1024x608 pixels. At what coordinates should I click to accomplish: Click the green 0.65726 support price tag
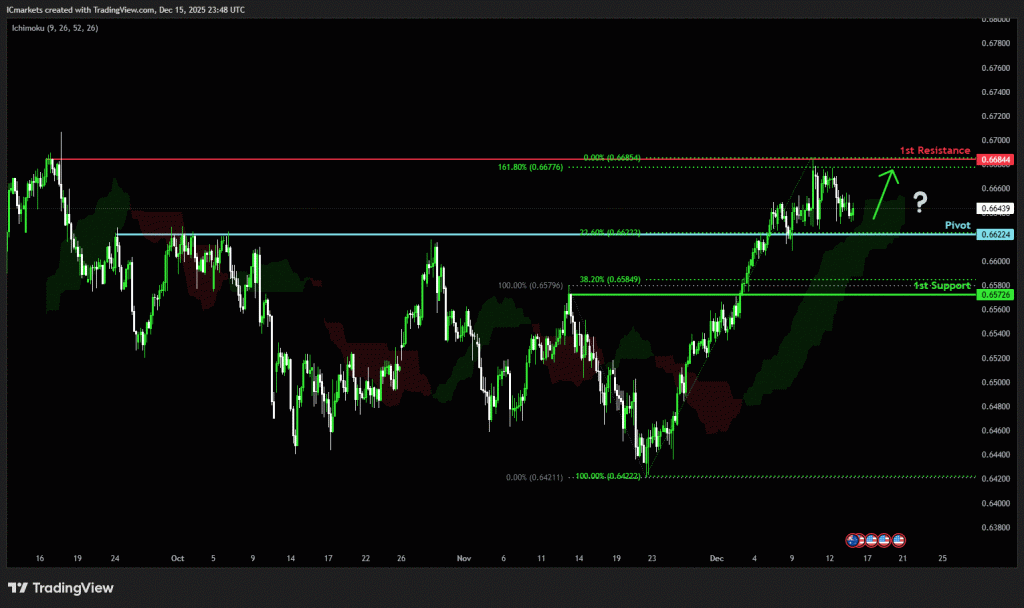tap(996, 295)
